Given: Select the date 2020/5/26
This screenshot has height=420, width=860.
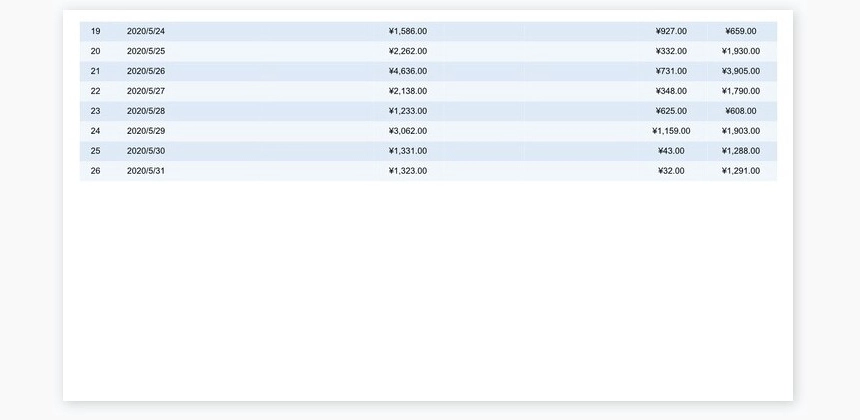Looking at the screenshot, I should pyautogui.click(x=146, y=71).
